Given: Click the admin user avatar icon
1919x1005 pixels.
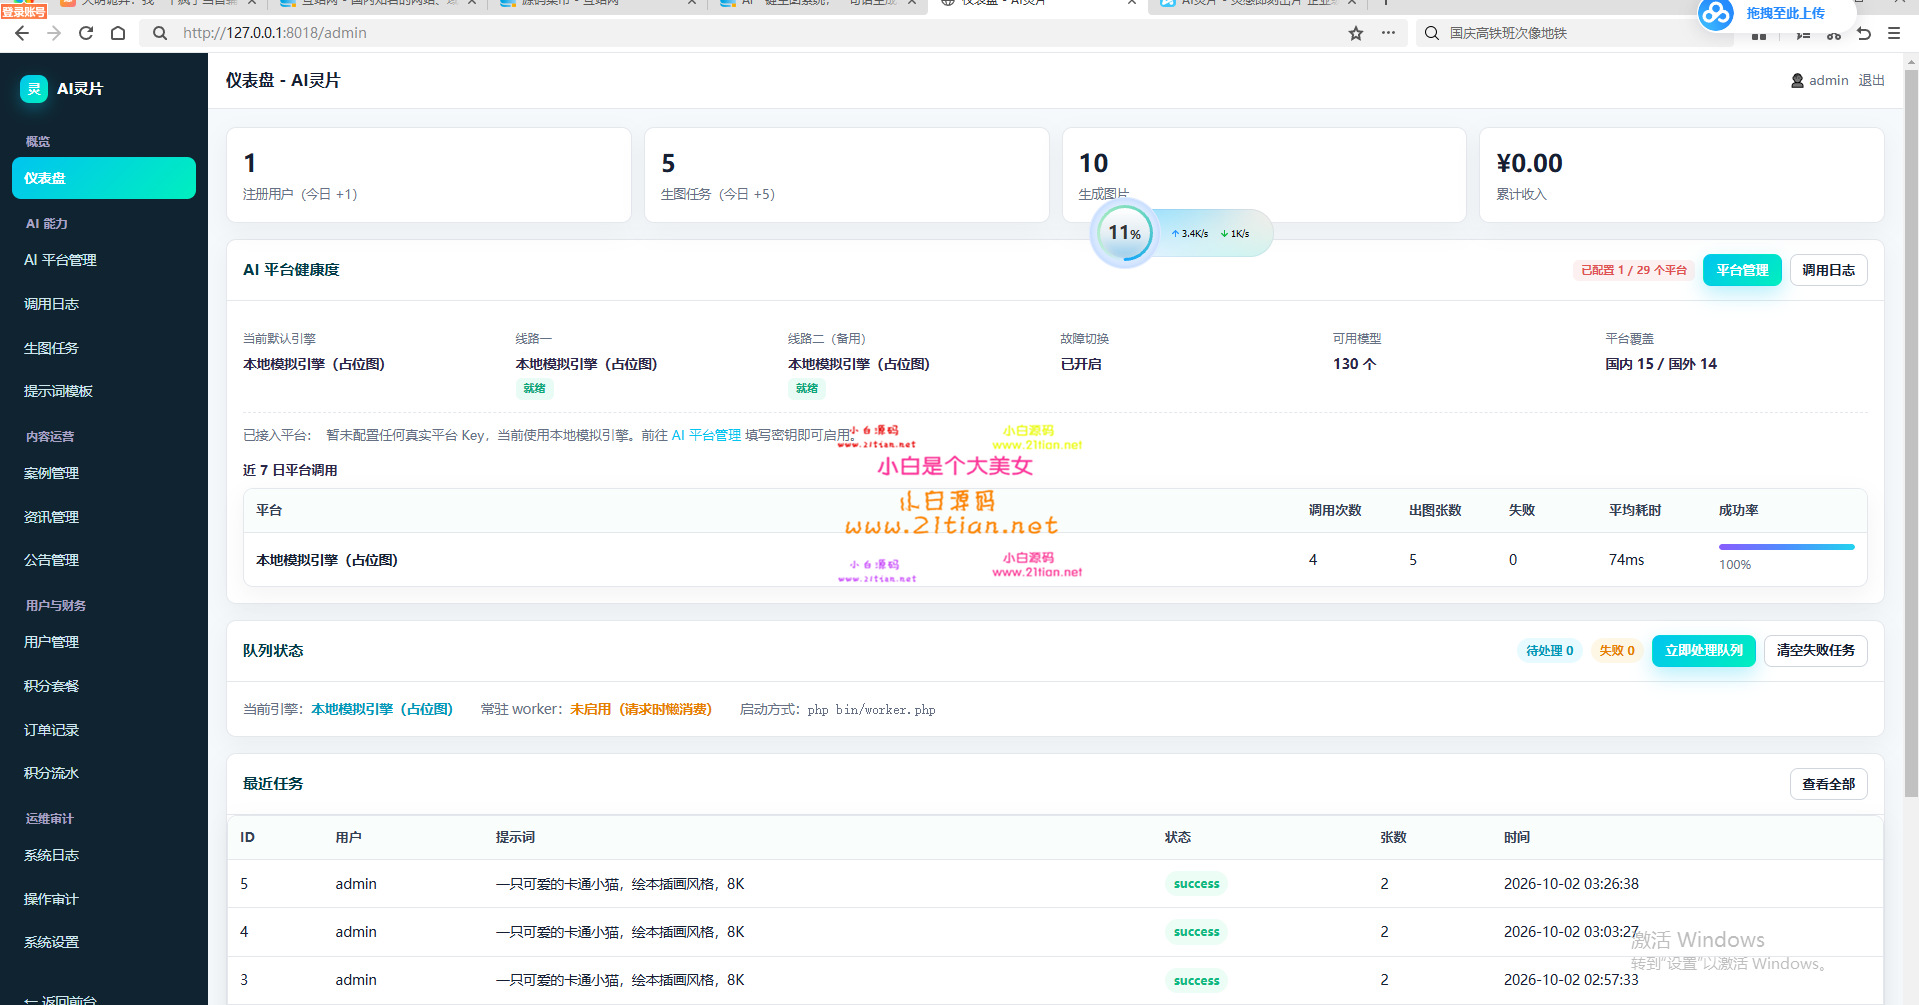Looking at the screenshot, I should click(1797, 81).
